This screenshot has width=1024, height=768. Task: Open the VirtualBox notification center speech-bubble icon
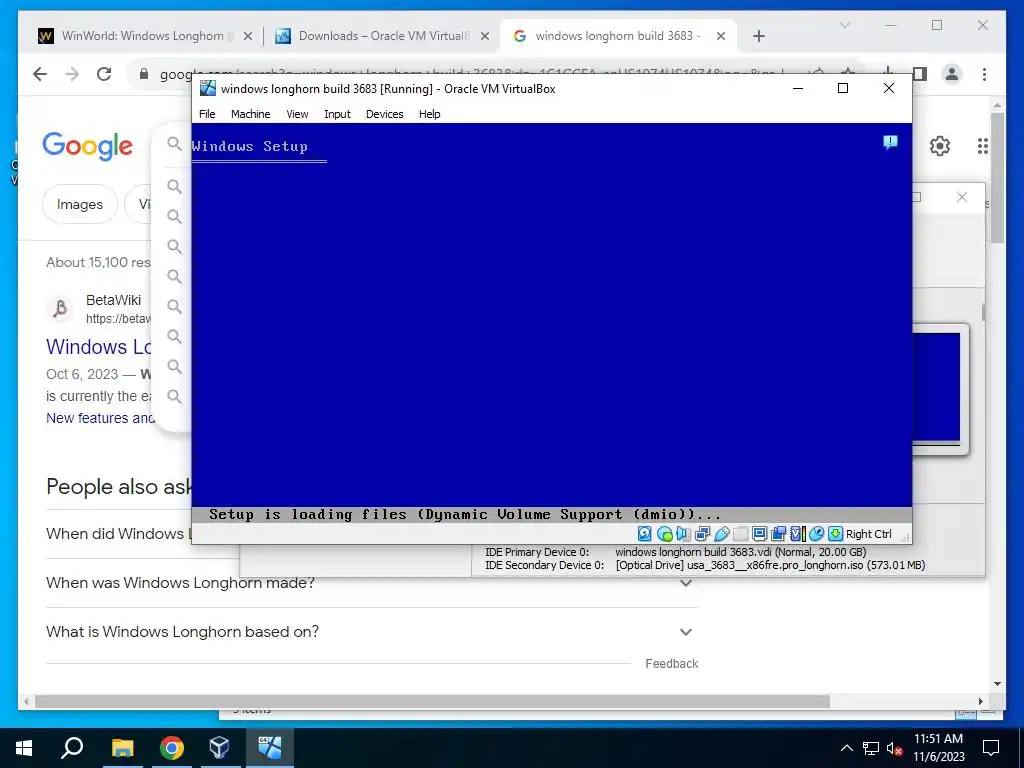click(x=890, y=142)
